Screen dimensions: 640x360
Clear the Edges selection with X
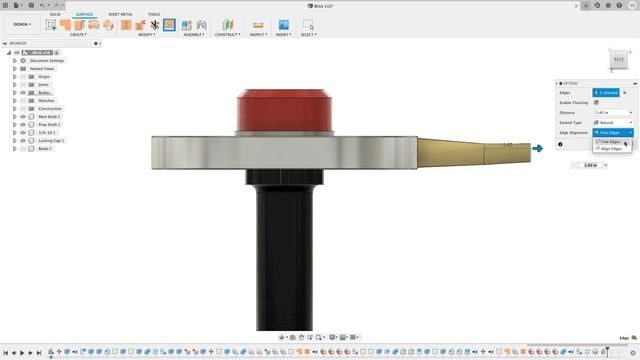click(624, 93)
